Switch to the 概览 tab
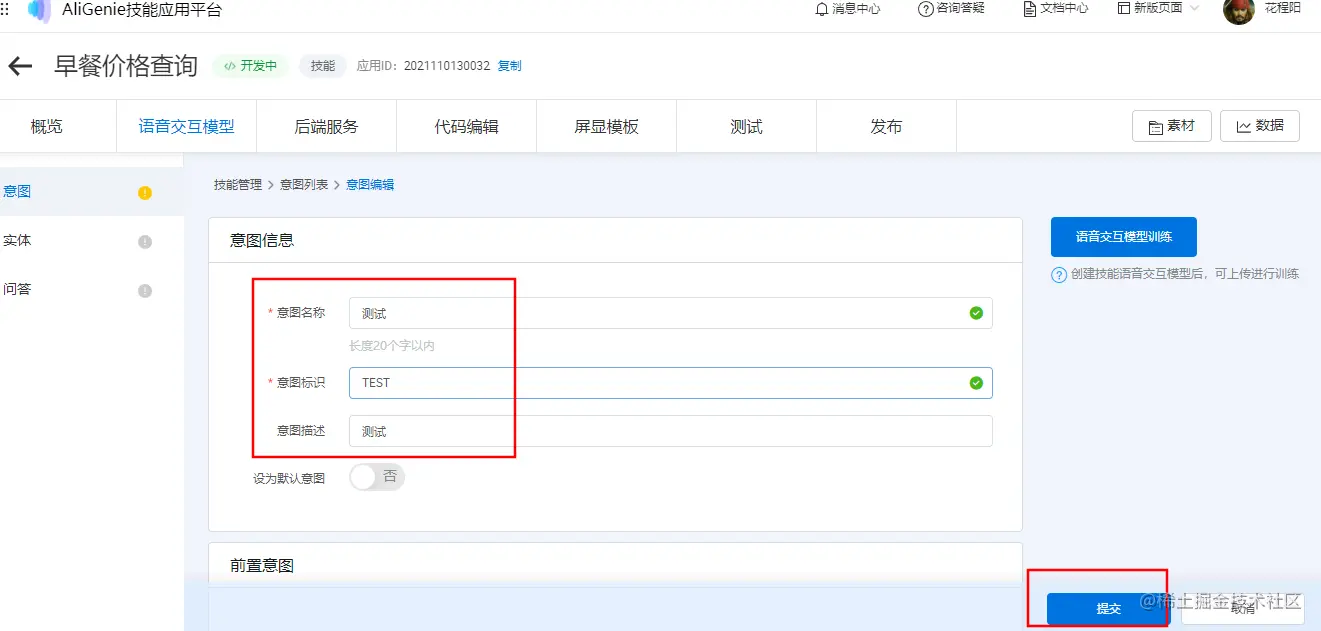Viewport: 1321px width, 631px height. pyautogui.click(x=47, y=126)
